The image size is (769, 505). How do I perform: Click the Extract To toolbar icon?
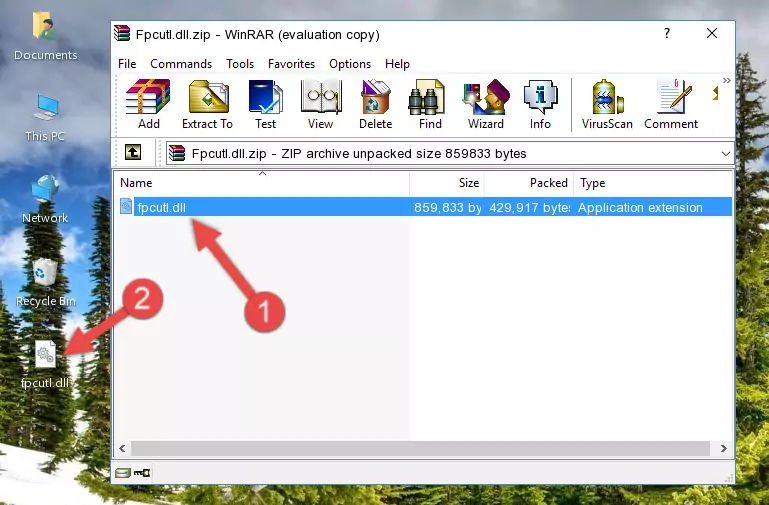coord(207,104)
